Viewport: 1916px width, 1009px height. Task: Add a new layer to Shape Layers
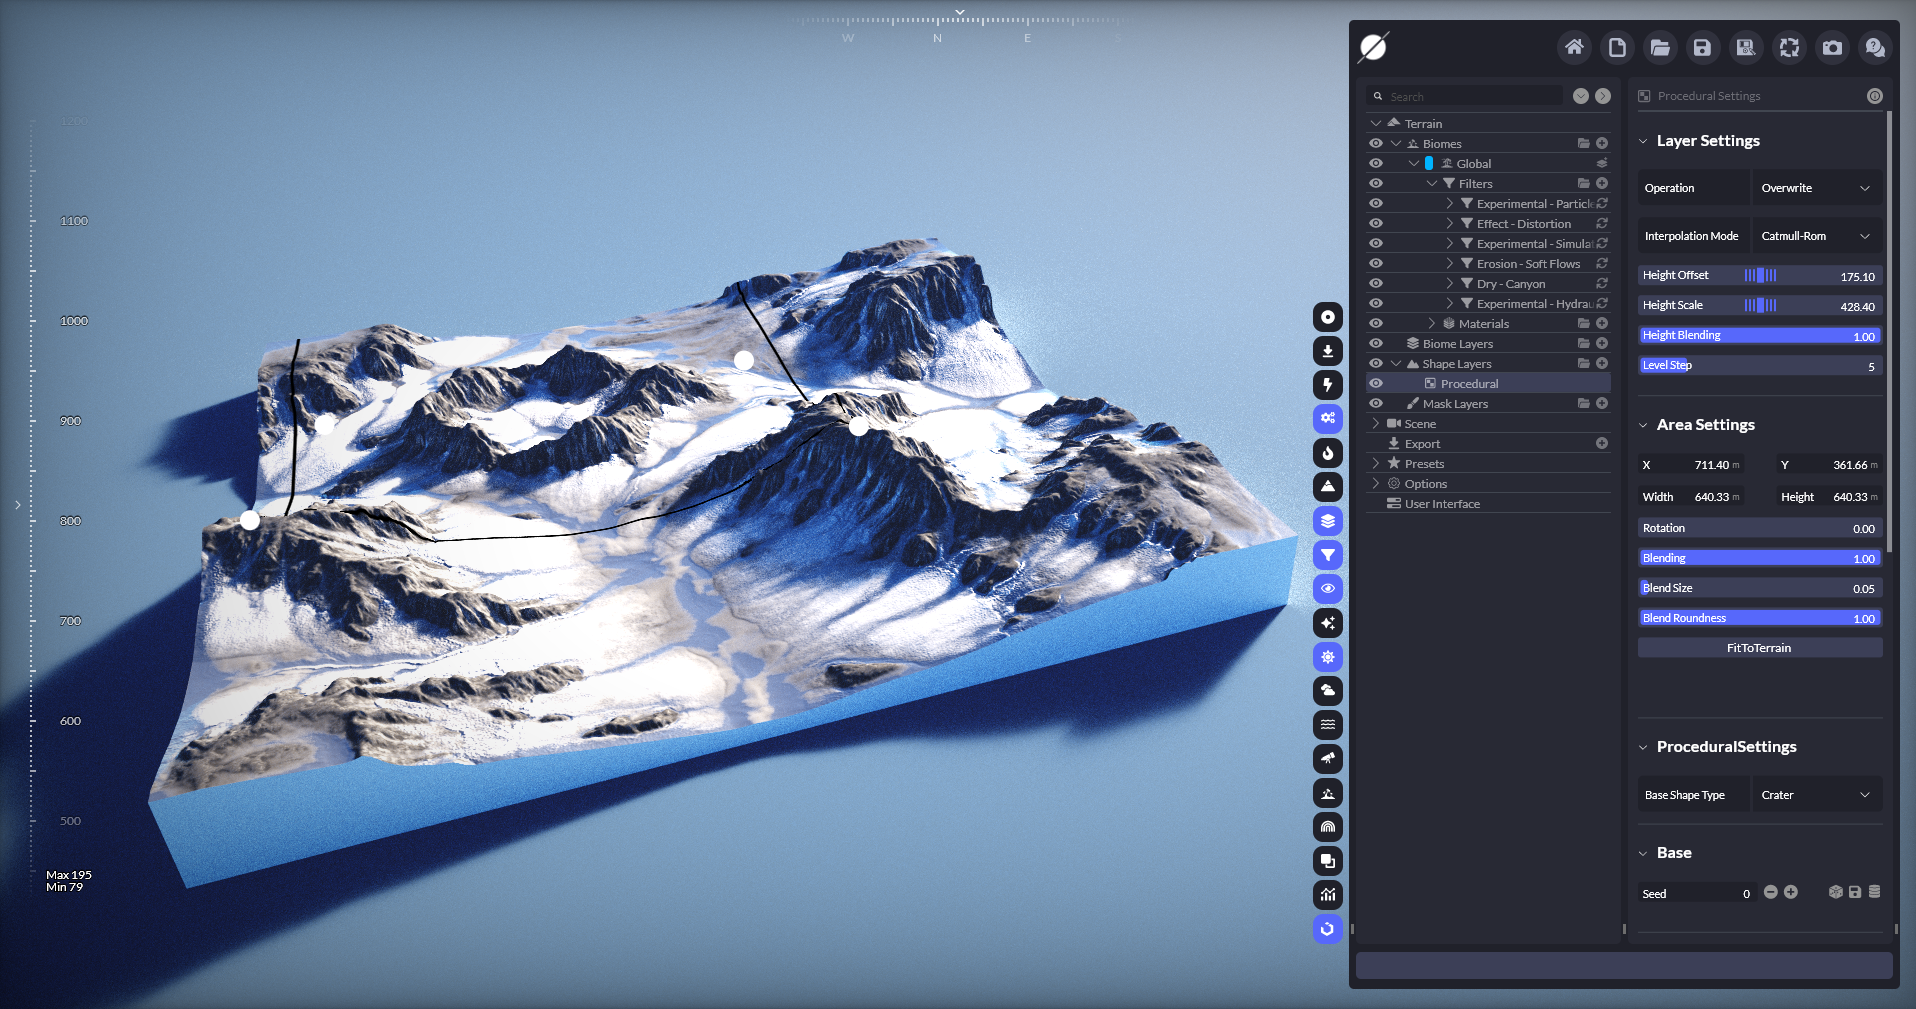coord(1602,364)
